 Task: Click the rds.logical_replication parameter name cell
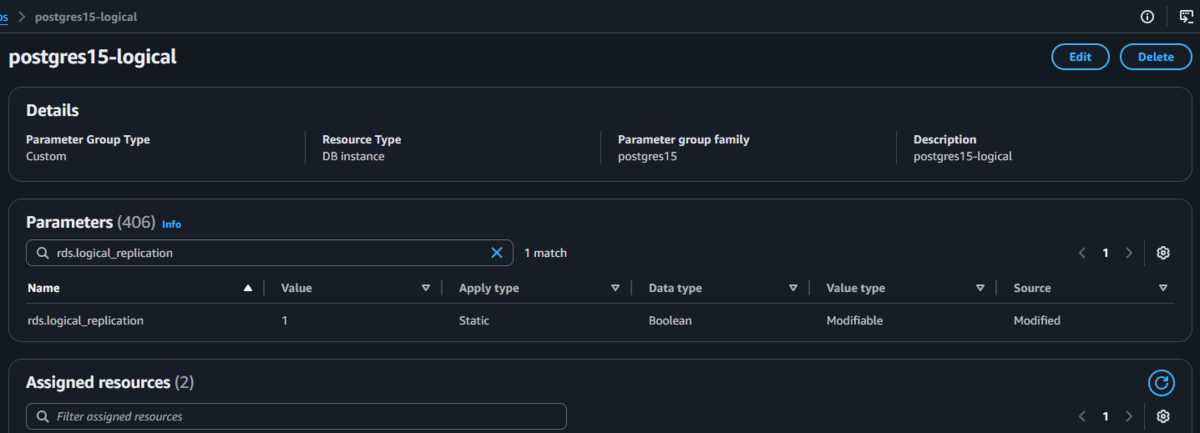[x=85, y=321]
